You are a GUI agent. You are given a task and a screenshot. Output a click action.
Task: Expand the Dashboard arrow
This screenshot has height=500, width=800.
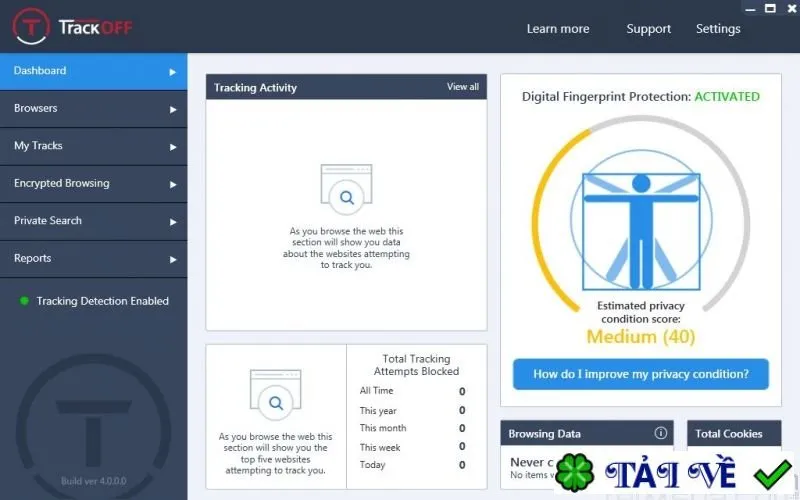pos(173,72)
